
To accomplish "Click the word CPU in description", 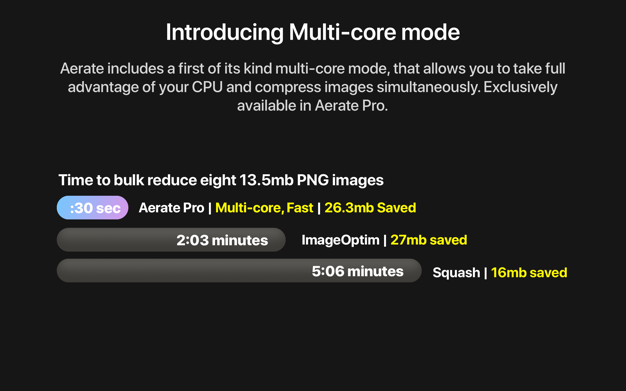I will [x=207, y=87].
